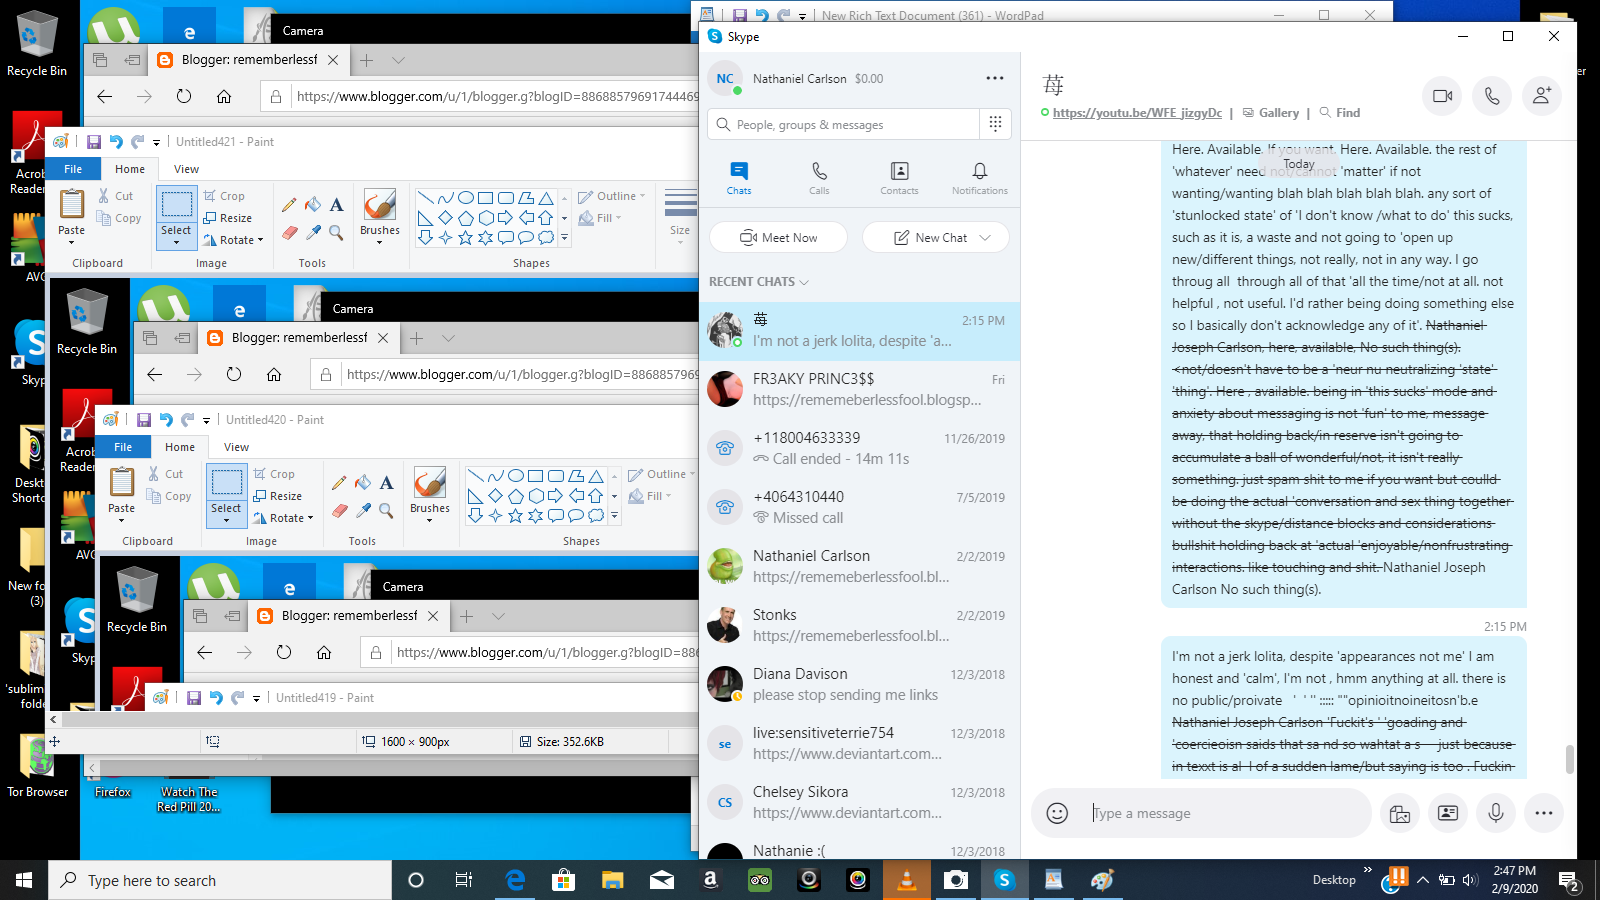Switch to View tab in Untitled421 Paint

pos(187,169)
